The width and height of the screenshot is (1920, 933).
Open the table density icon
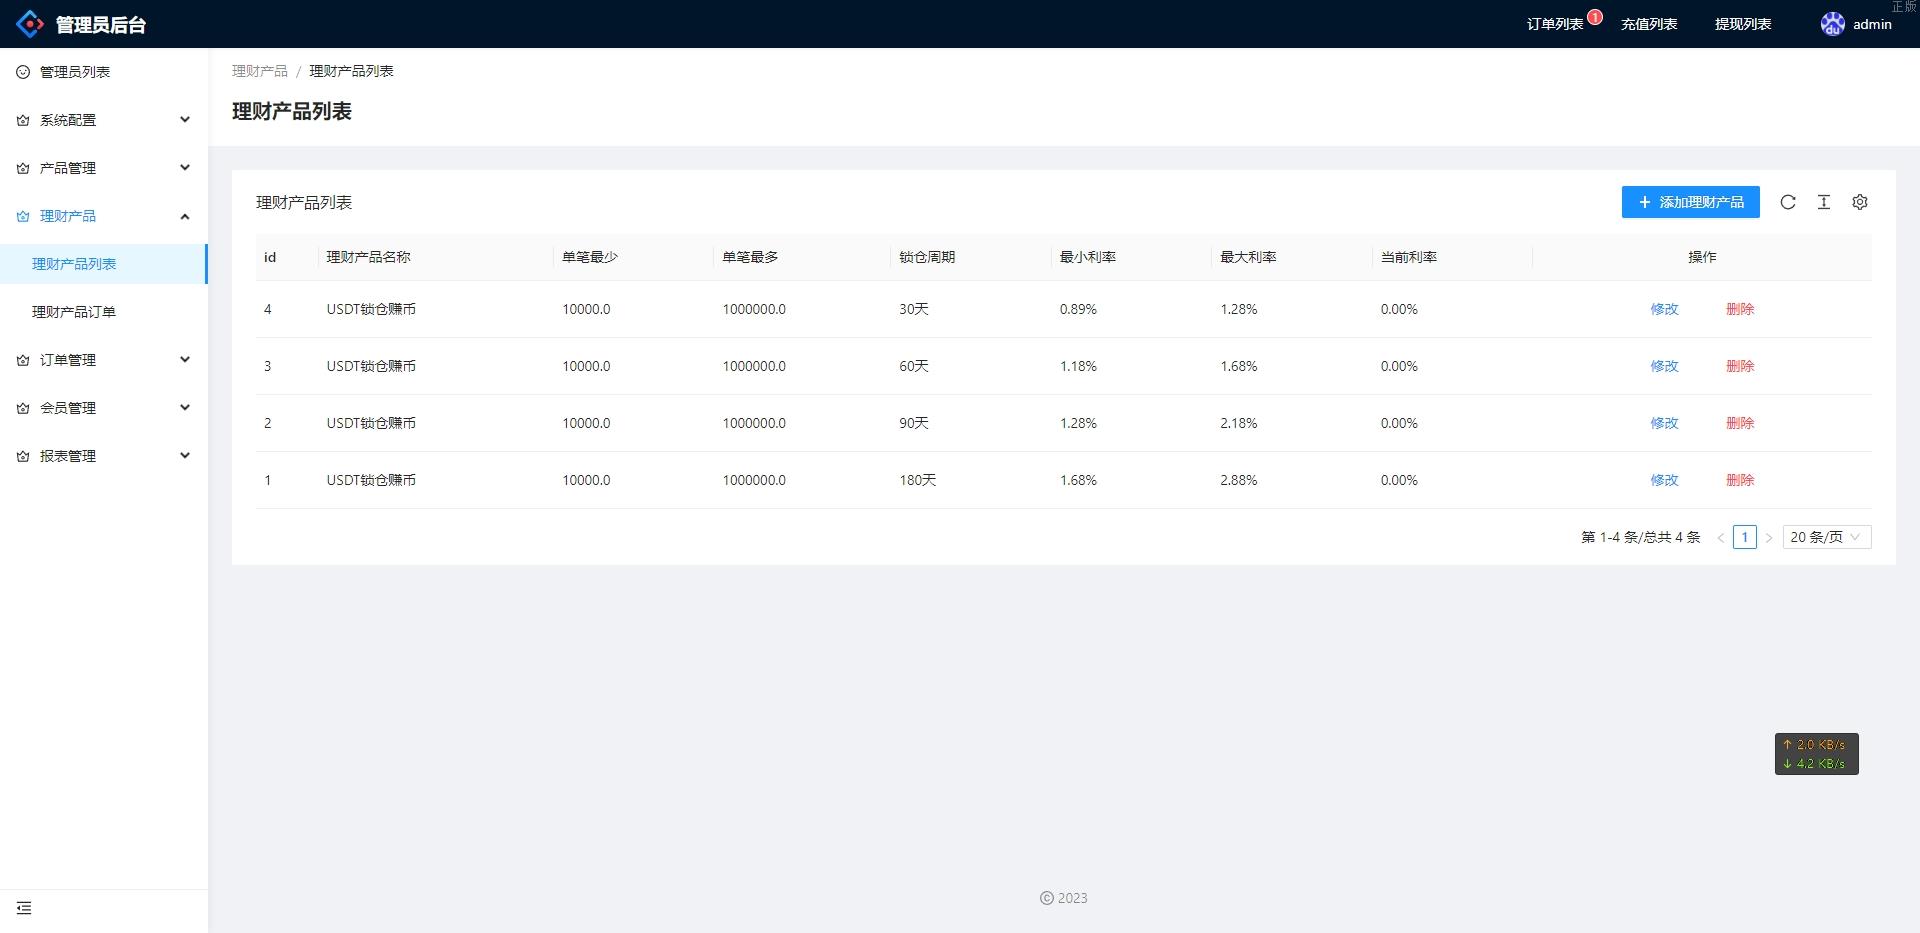tap(1824, 202)
